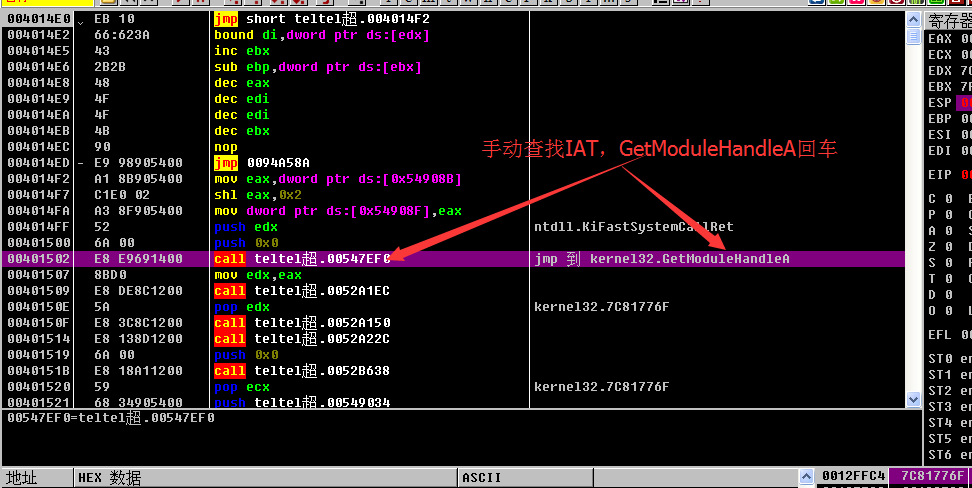Click the jmp short instruction at 004014E0
The image size is (972, 488).
[321, 19]
